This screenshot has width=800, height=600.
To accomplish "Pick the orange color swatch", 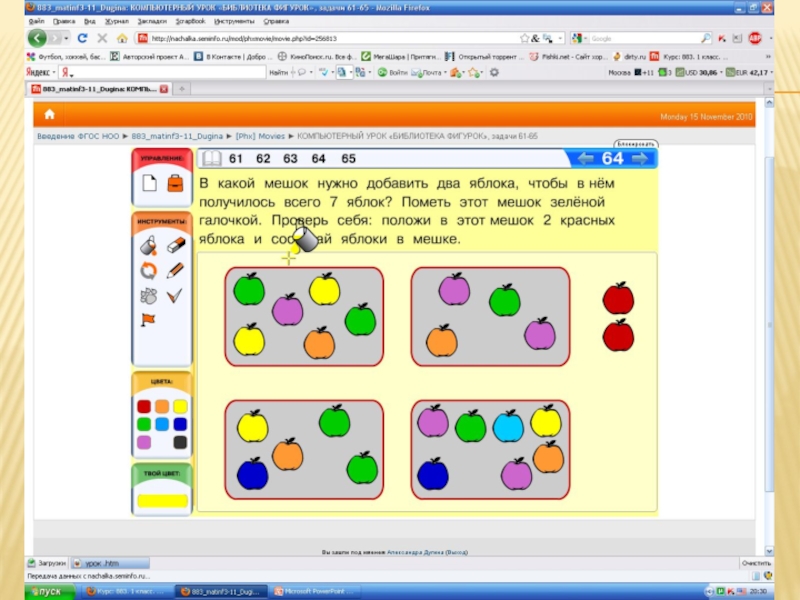I will [162, 406].
